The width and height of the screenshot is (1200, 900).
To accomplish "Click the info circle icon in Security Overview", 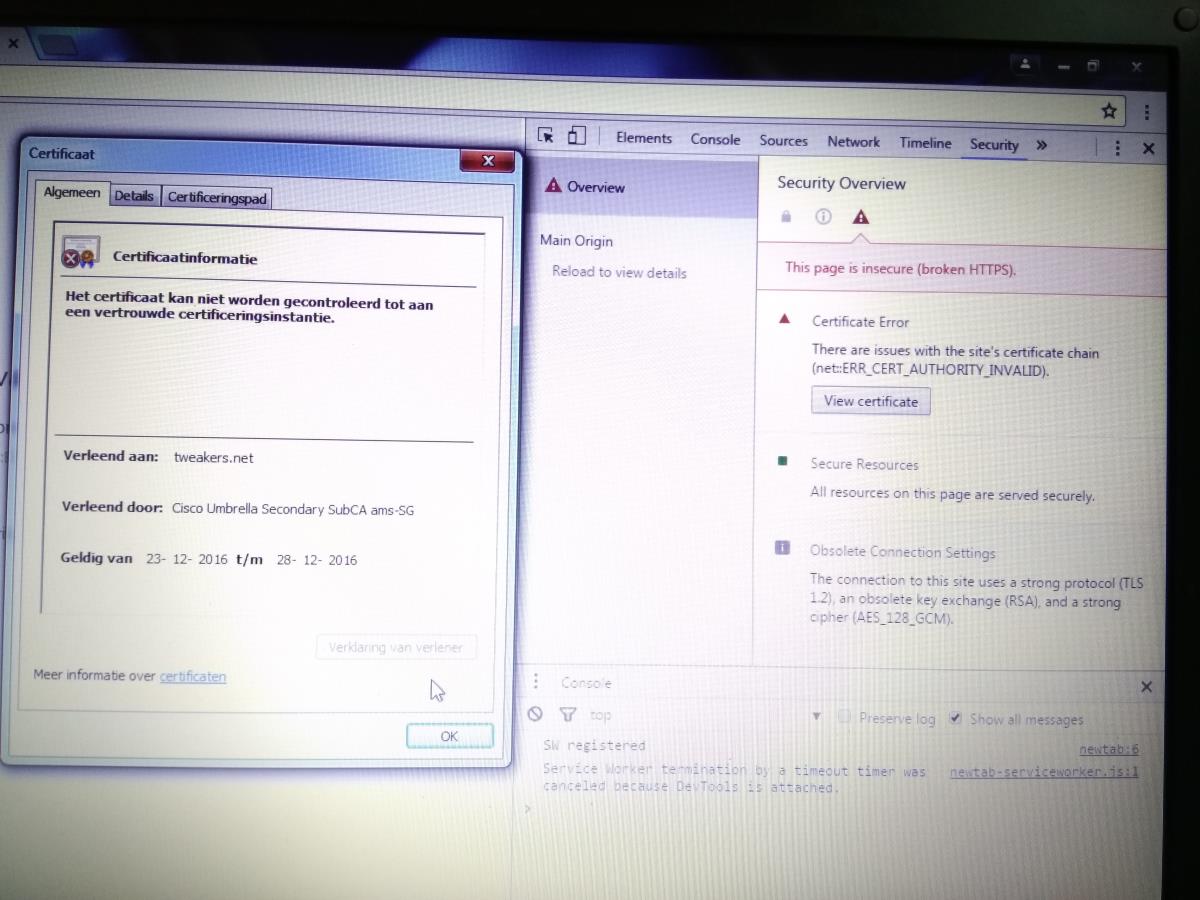I will pyautogui.click(x=823, y=216).
